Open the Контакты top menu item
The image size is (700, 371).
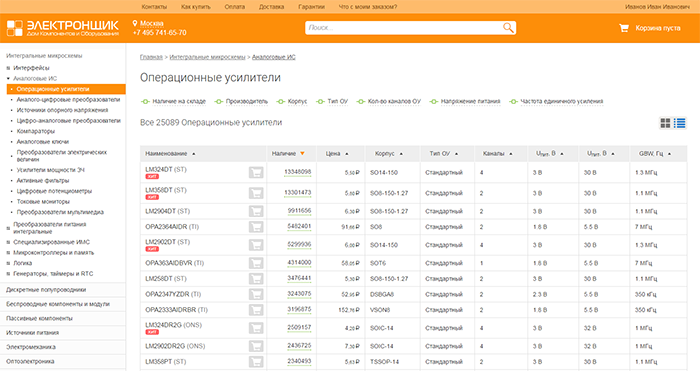154,7
